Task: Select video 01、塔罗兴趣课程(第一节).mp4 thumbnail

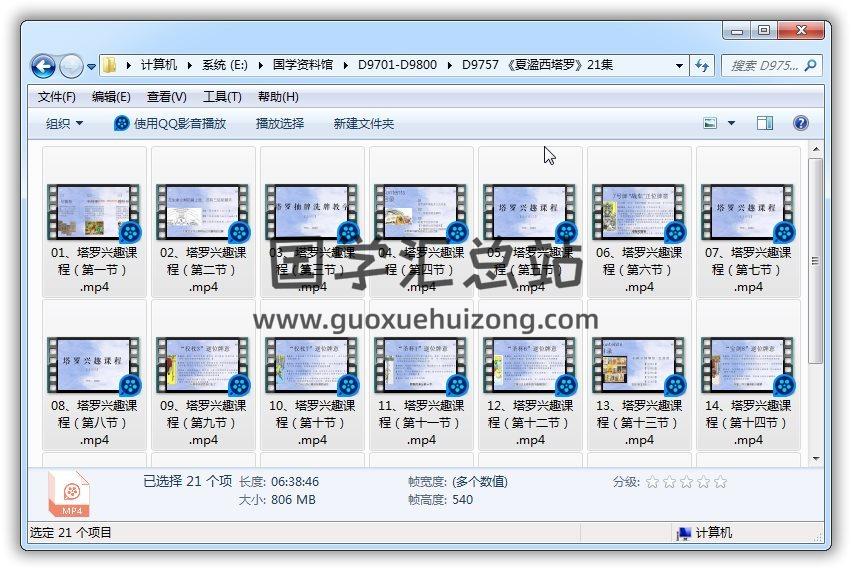Action: (94, 213)
